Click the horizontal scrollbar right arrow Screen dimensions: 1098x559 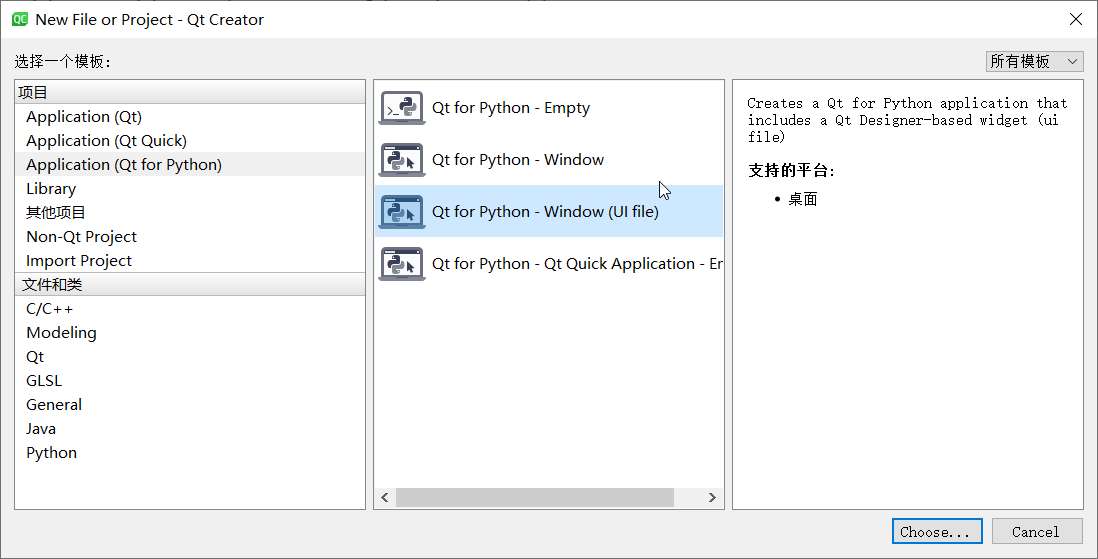[x=712, y=497]
